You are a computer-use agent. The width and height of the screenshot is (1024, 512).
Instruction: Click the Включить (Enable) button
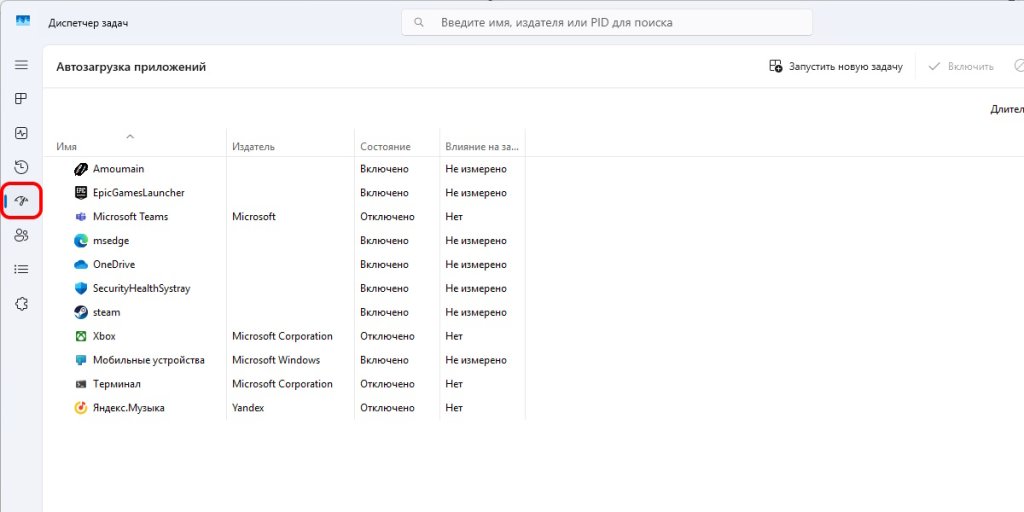pyautogui.click(x=961, y=67)
